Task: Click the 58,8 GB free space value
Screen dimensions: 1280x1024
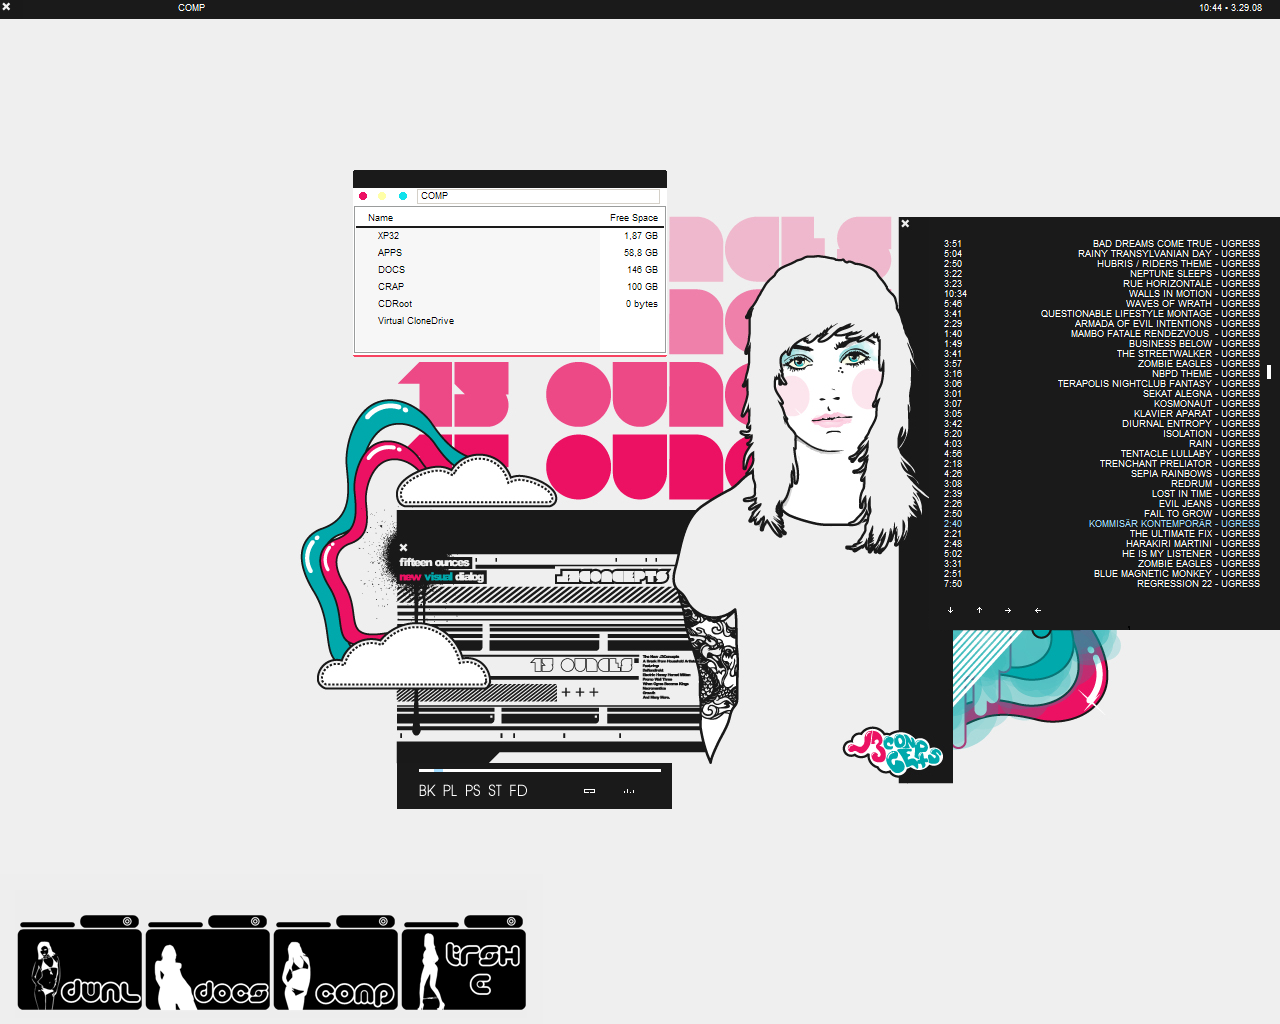Action: [641, 253]
